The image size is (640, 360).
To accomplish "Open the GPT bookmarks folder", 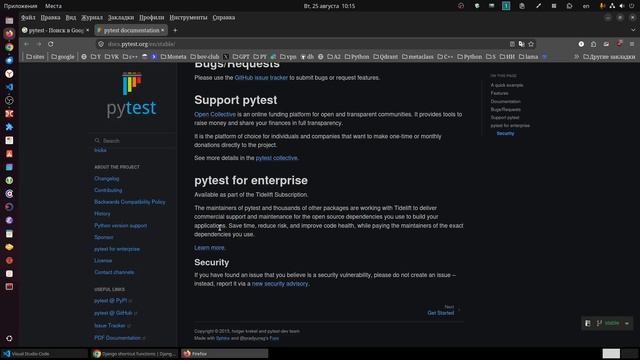I will click(241, 57).
